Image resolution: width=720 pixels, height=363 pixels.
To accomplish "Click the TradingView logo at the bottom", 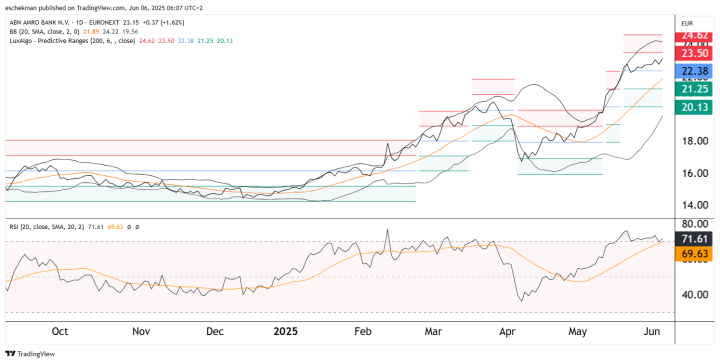I will pyautogui.click(x=30, y=354).
